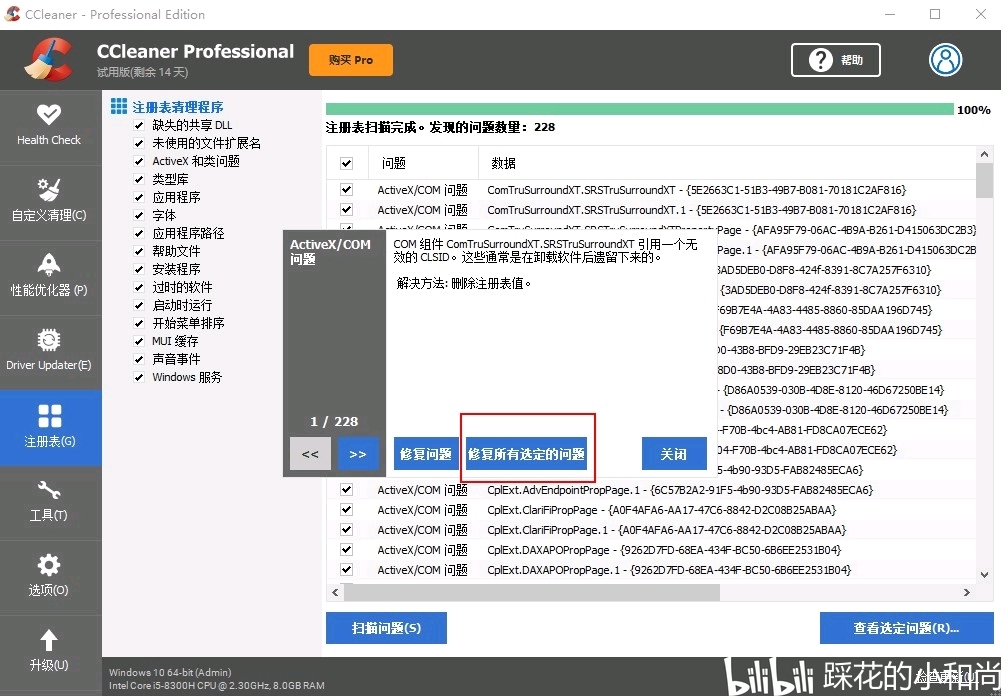Close the issue dialog (关闭)
Screen dimensions: 1001x696
click(x=674, y=454)
